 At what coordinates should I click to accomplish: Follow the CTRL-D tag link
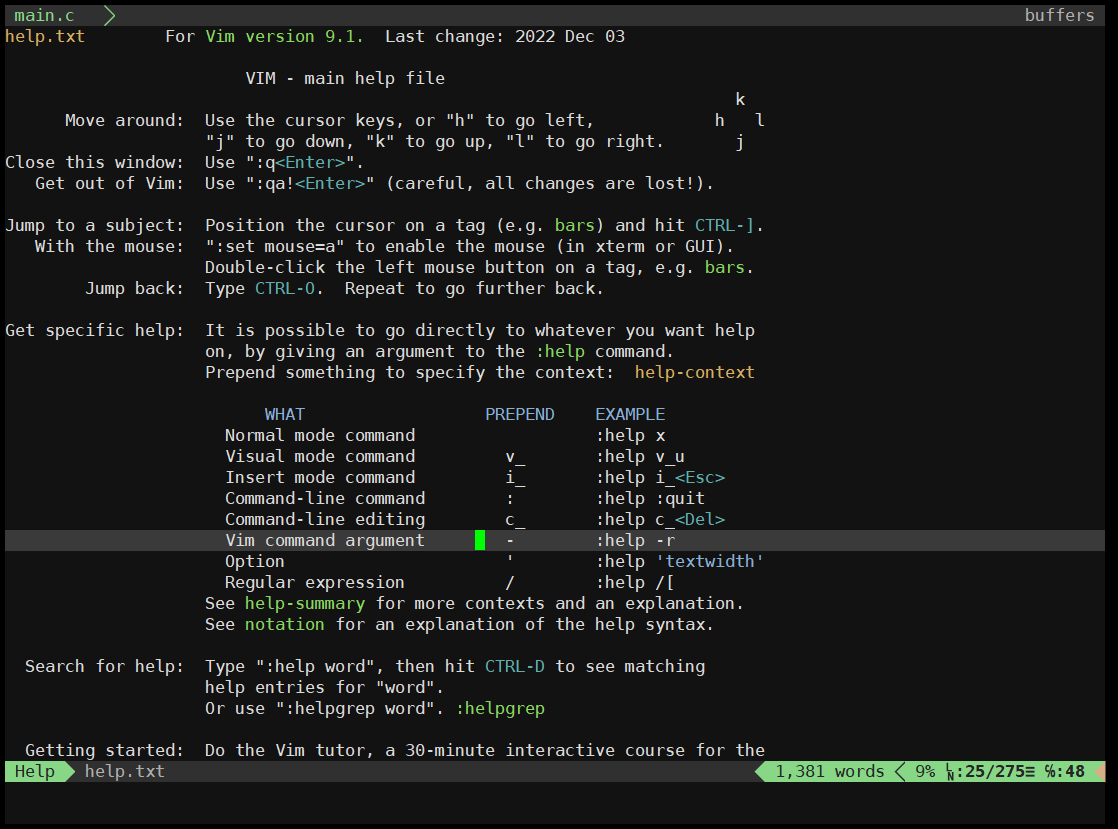point(515,666)
